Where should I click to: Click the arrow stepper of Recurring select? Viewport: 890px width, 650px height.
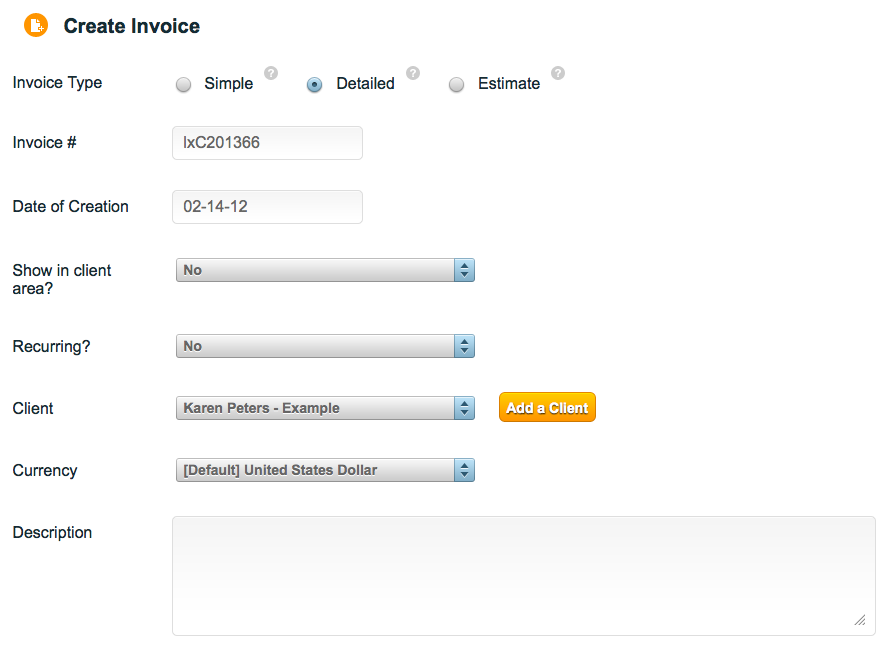click(x=464, y=346)
